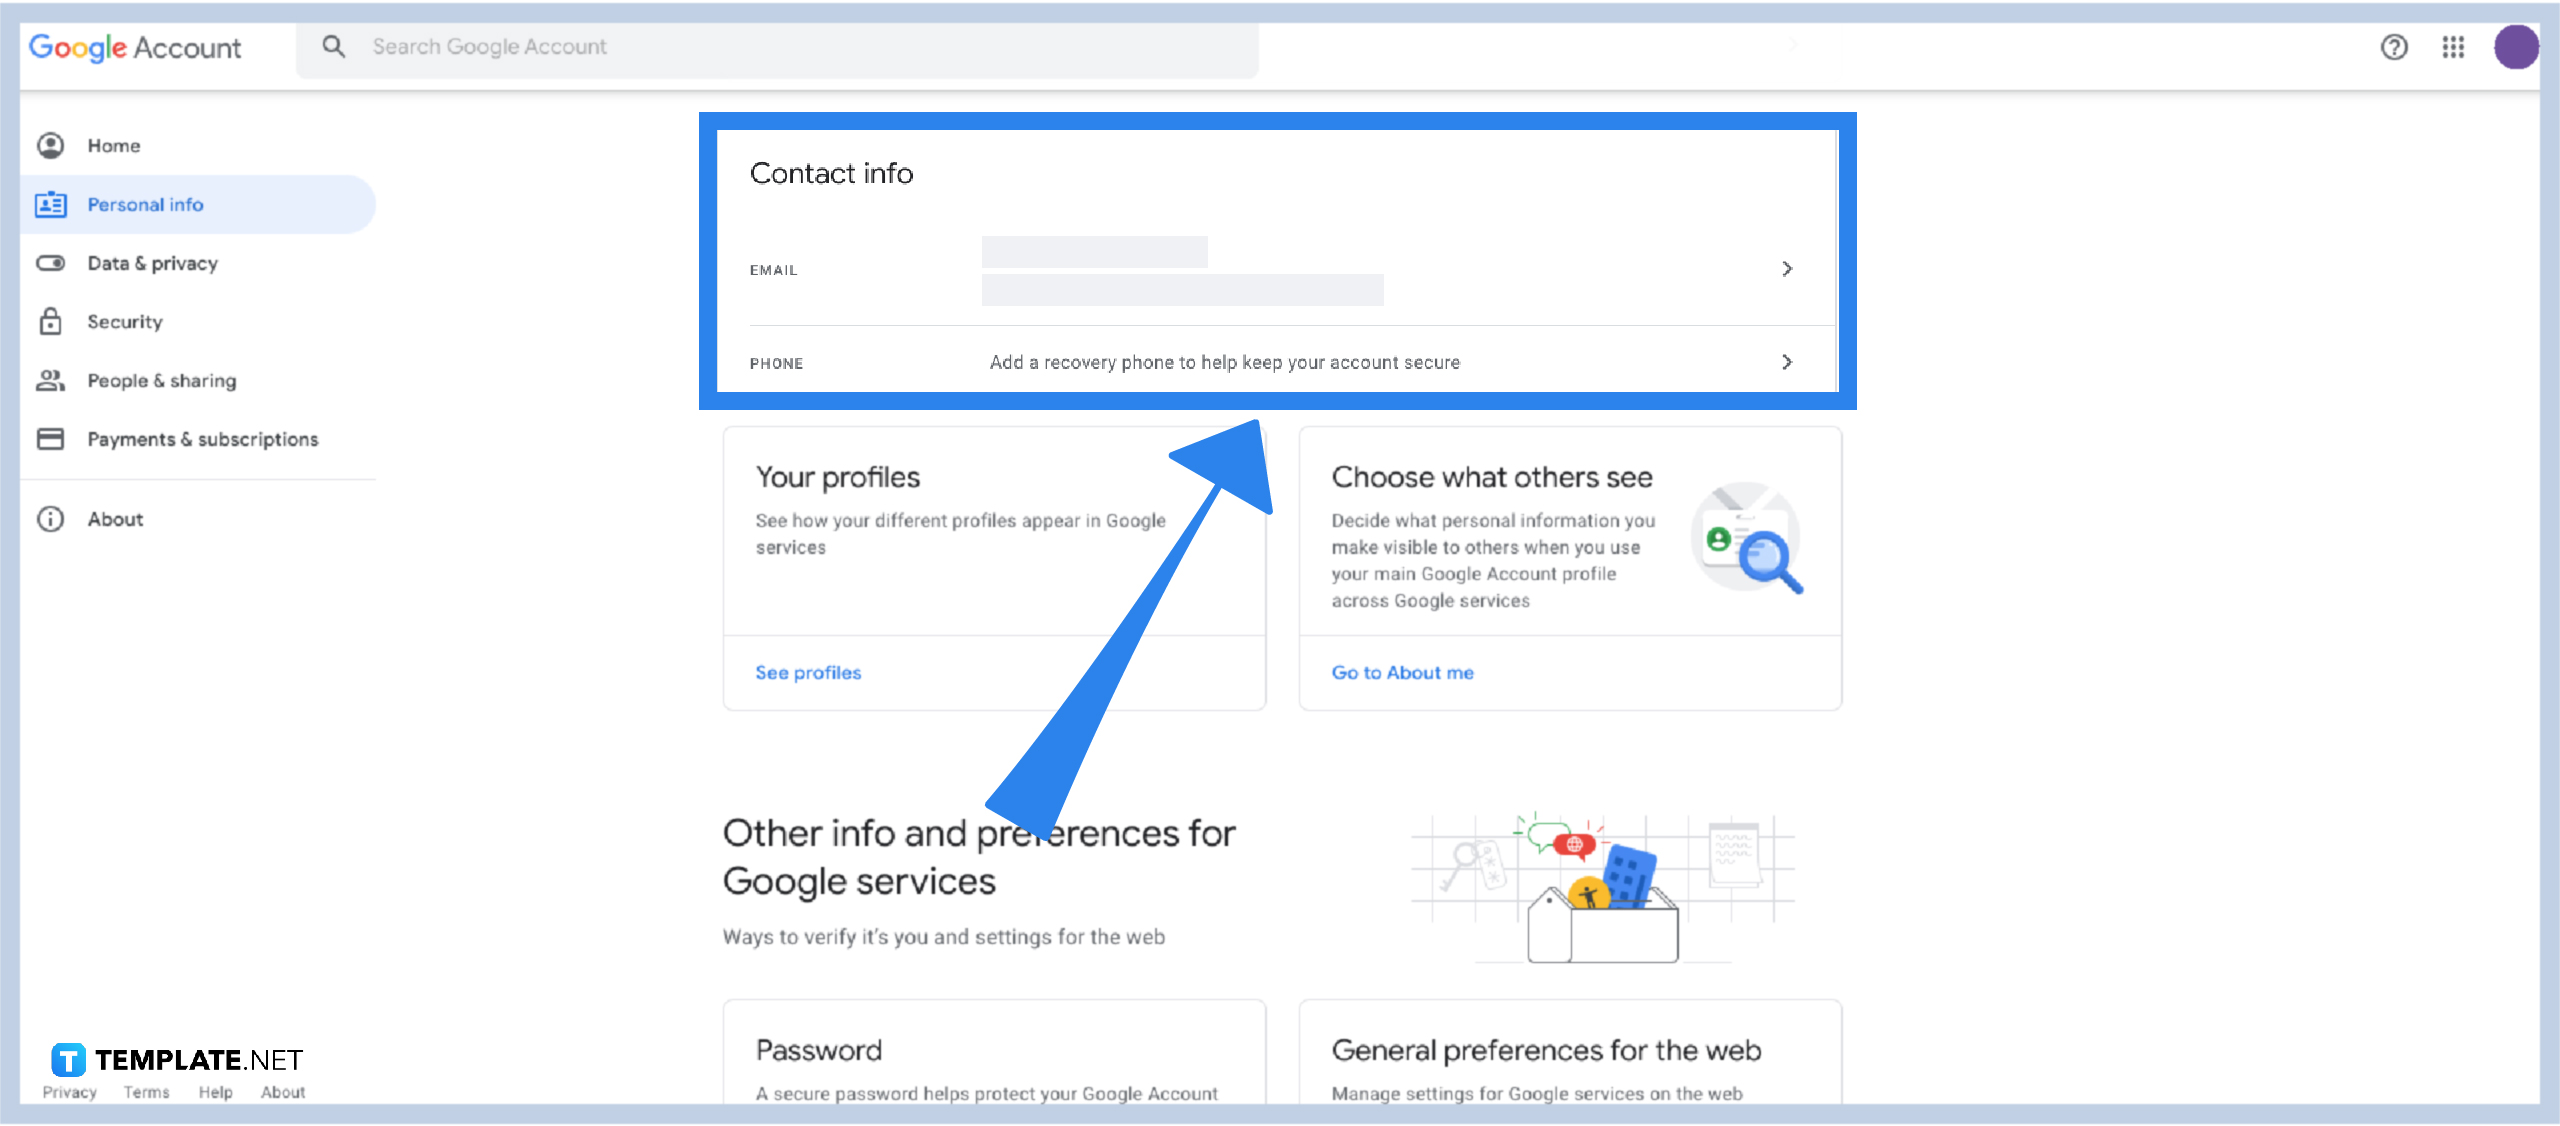Click the Security lock icon
The height and width of the screenshot is (1126, 2560).
point(49,321)
